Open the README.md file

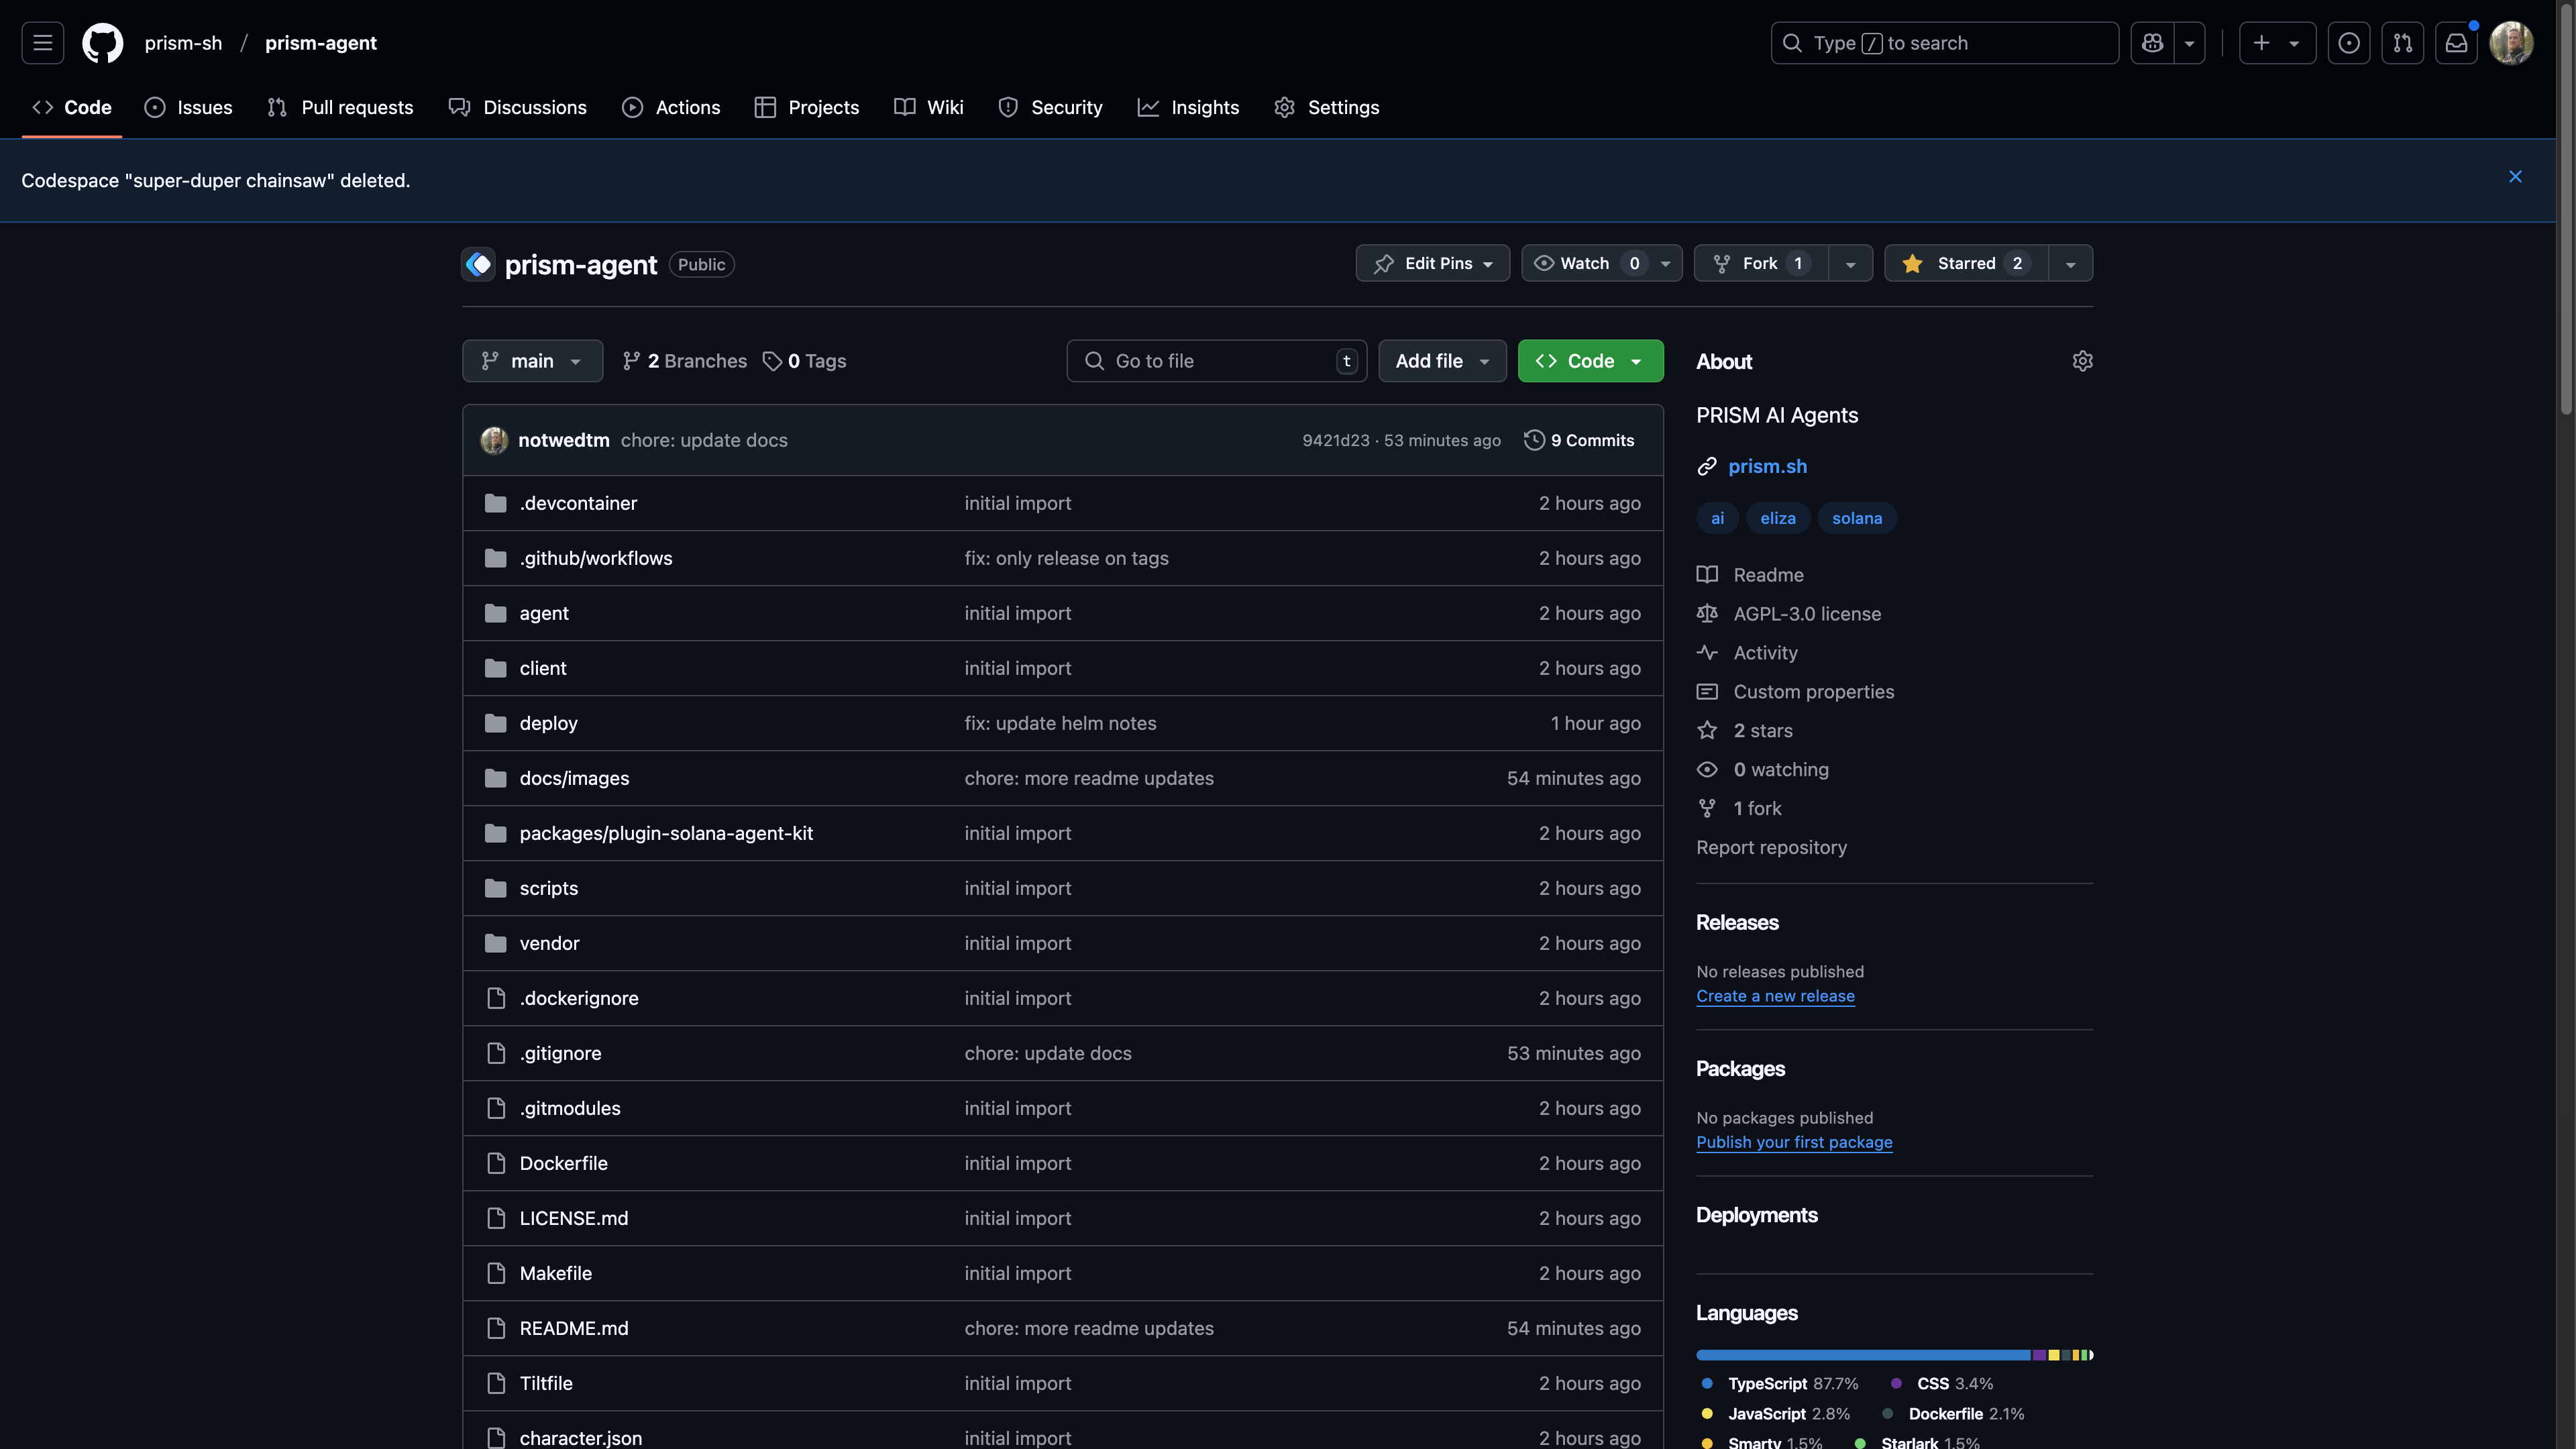[x=573, y=1328]
